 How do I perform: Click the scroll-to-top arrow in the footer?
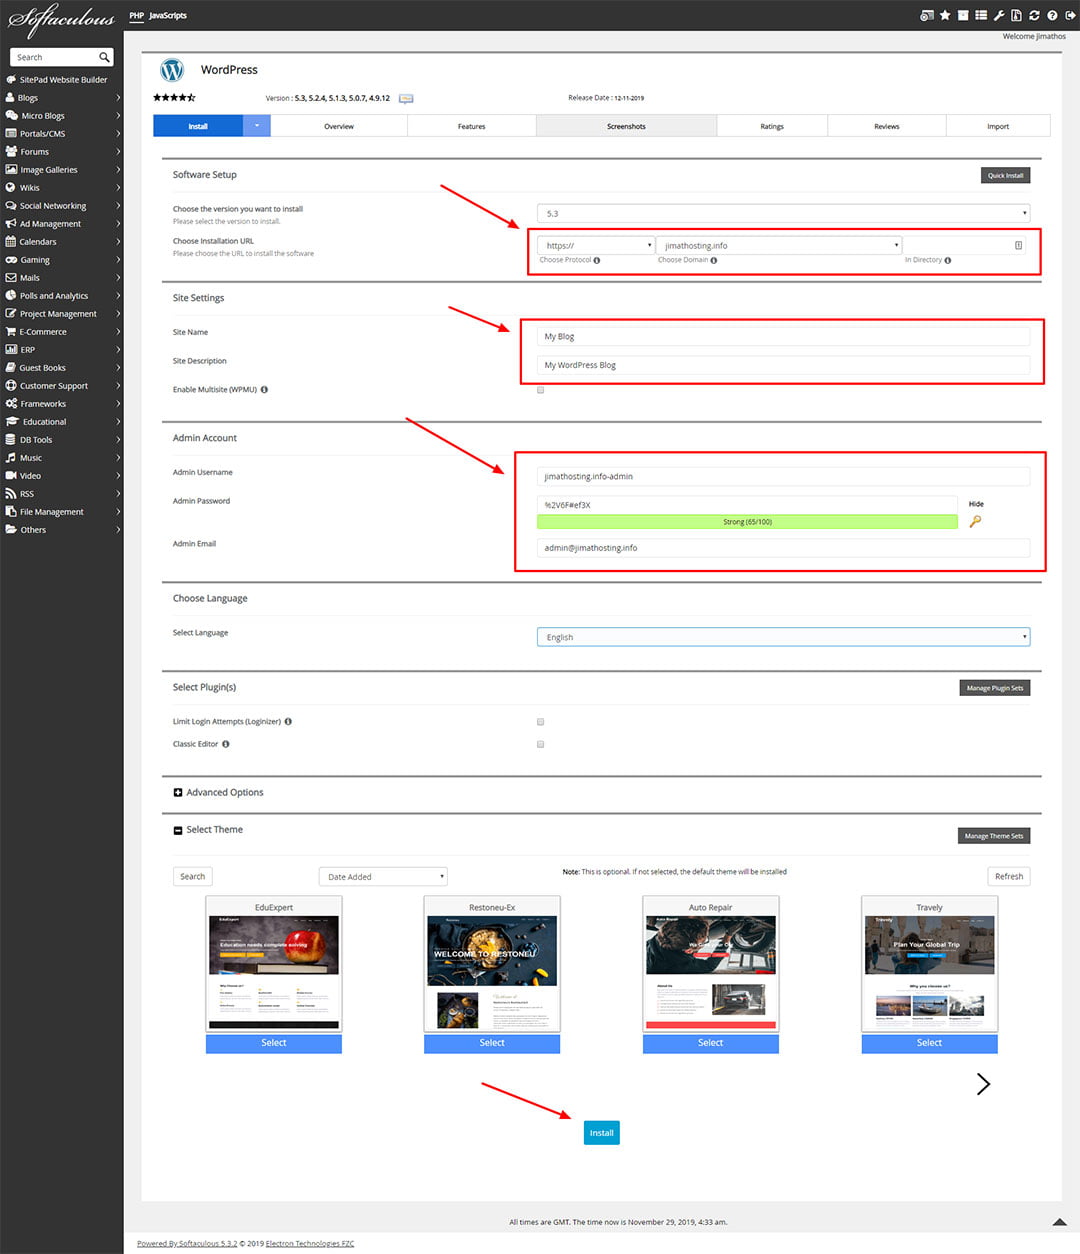tap(1060, 1222)
